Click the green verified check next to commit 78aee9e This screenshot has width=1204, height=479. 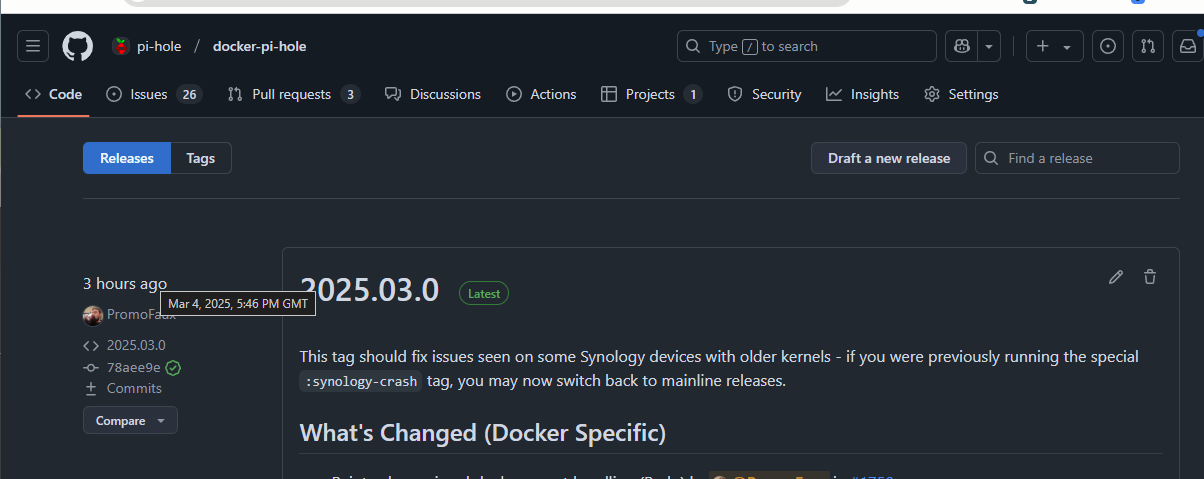click(x=173, y=367)
